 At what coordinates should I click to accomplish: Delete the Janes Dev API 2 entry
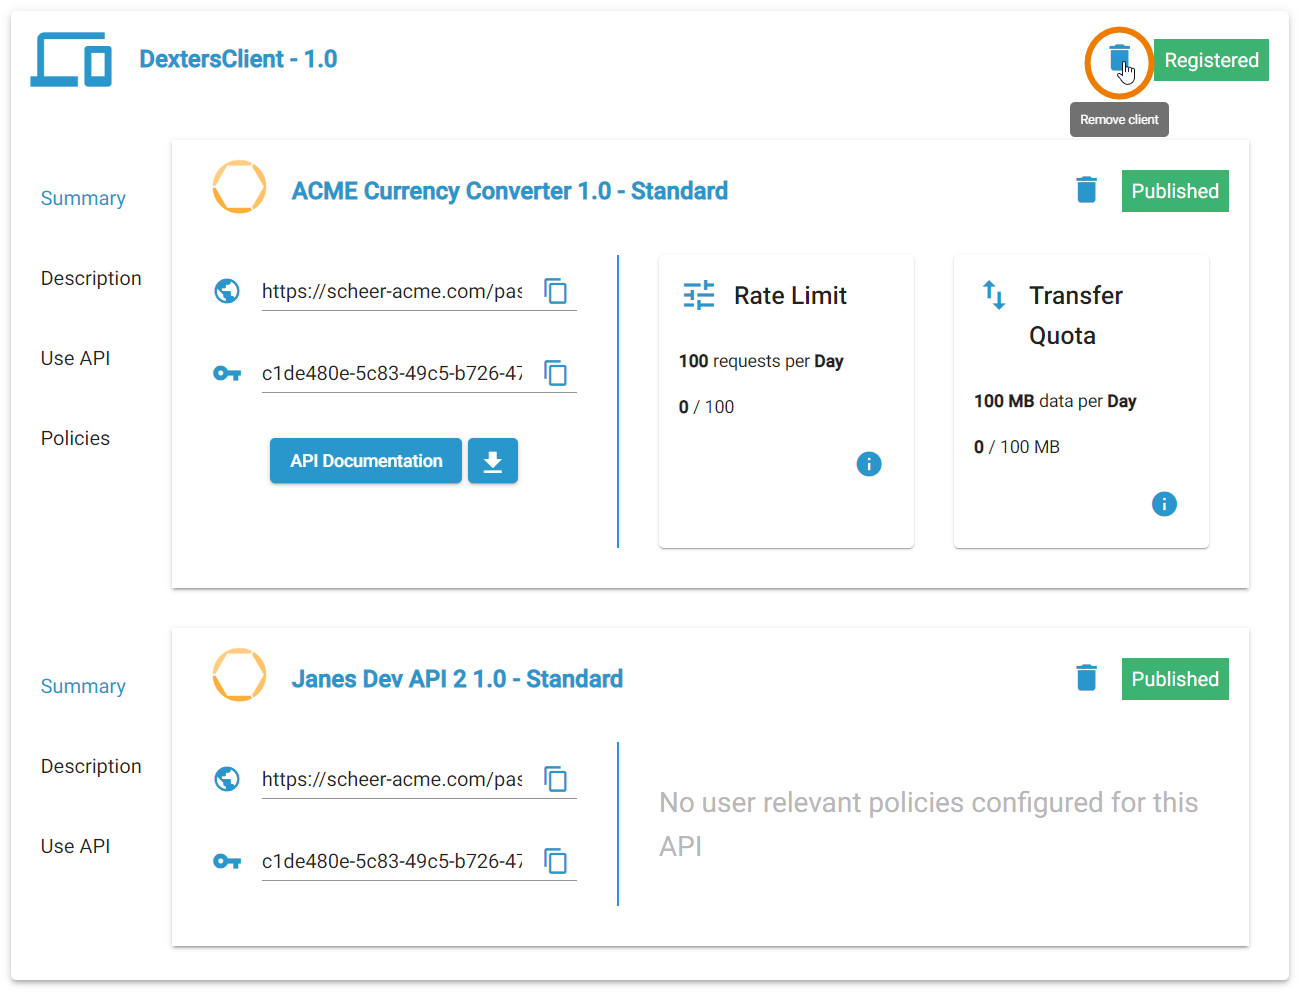coord(1086,678)
